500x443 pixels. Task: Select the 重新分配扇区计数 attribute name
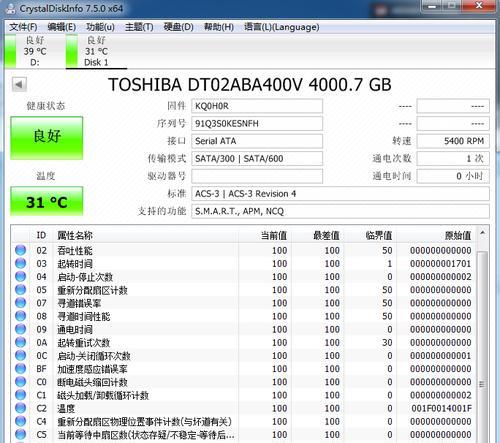[92, 290]
